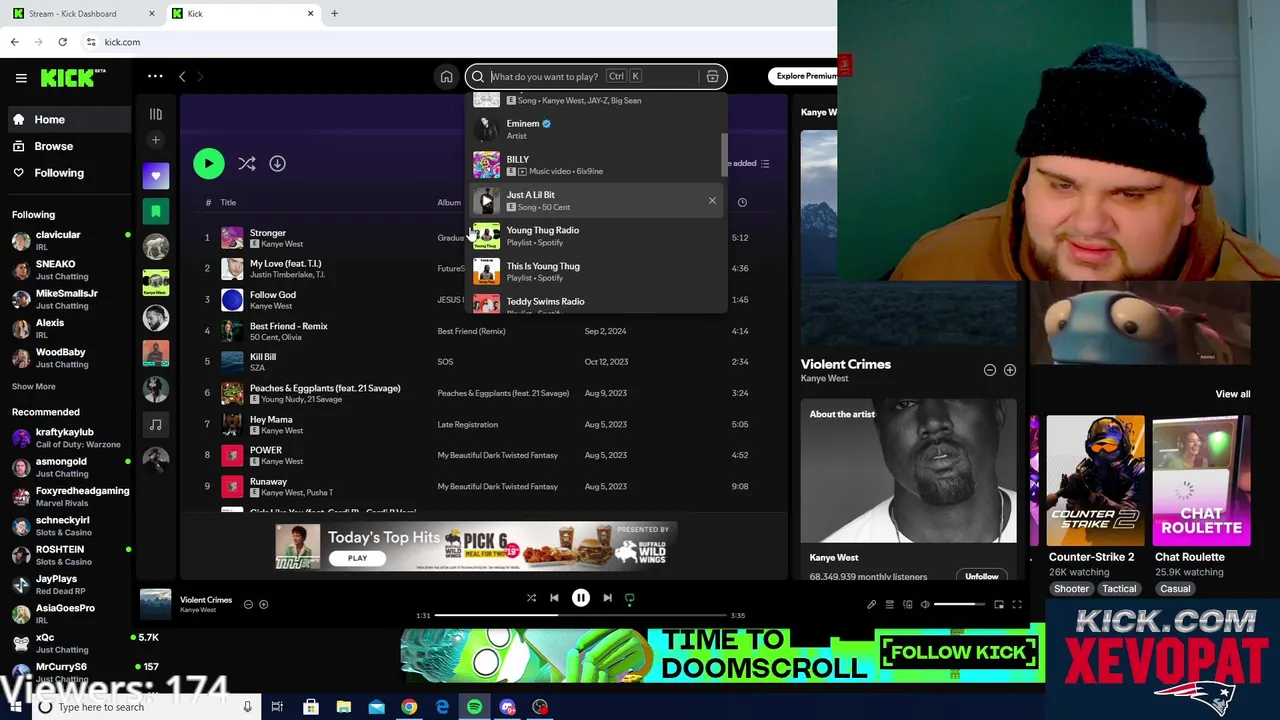
Task: Open the Spotify Browse icon in search bar
Action: tap(712, 77)
